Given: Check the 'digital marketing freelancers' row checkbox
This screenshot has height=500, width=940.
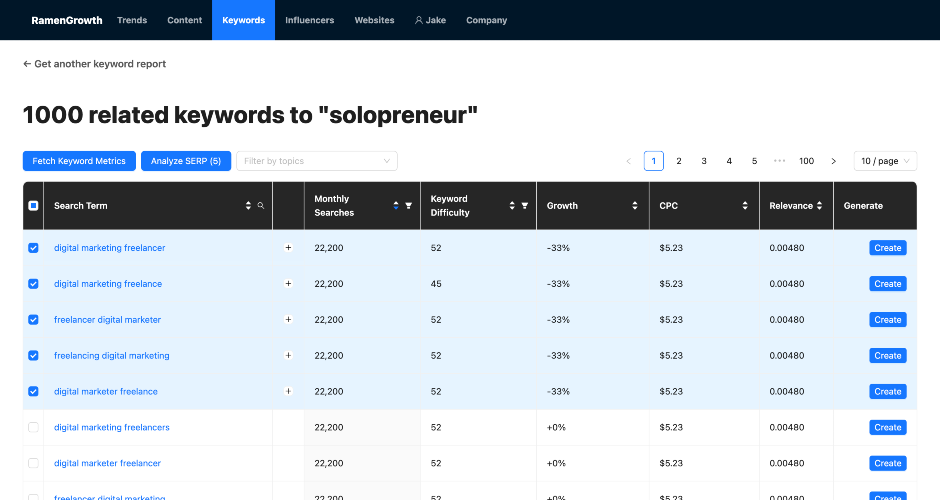Looking at the screenshot, I should 33,428.
